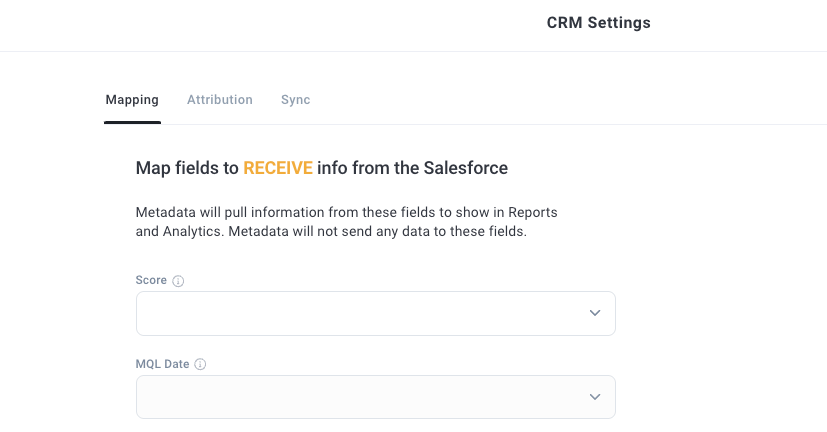Click the info icon beside MQL Date
The image size is (827, 432).
(x=200, y=364)
